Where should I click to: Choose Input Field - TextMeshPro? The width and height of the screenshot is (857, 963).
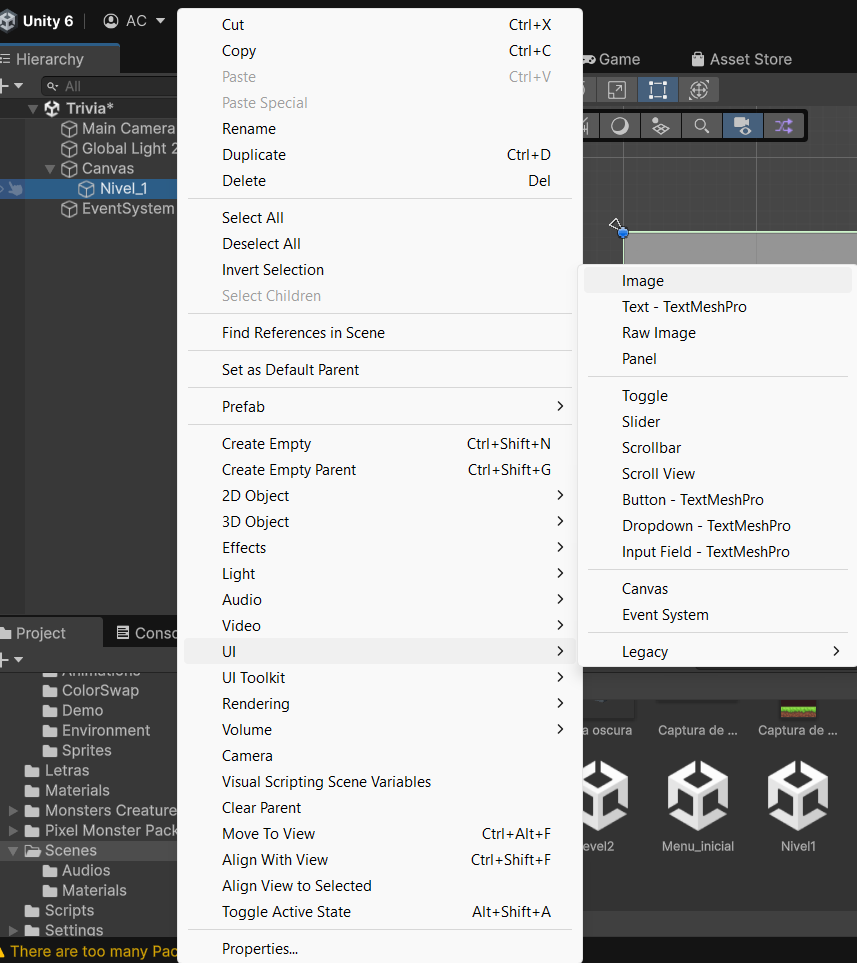(x=717, y=552)
